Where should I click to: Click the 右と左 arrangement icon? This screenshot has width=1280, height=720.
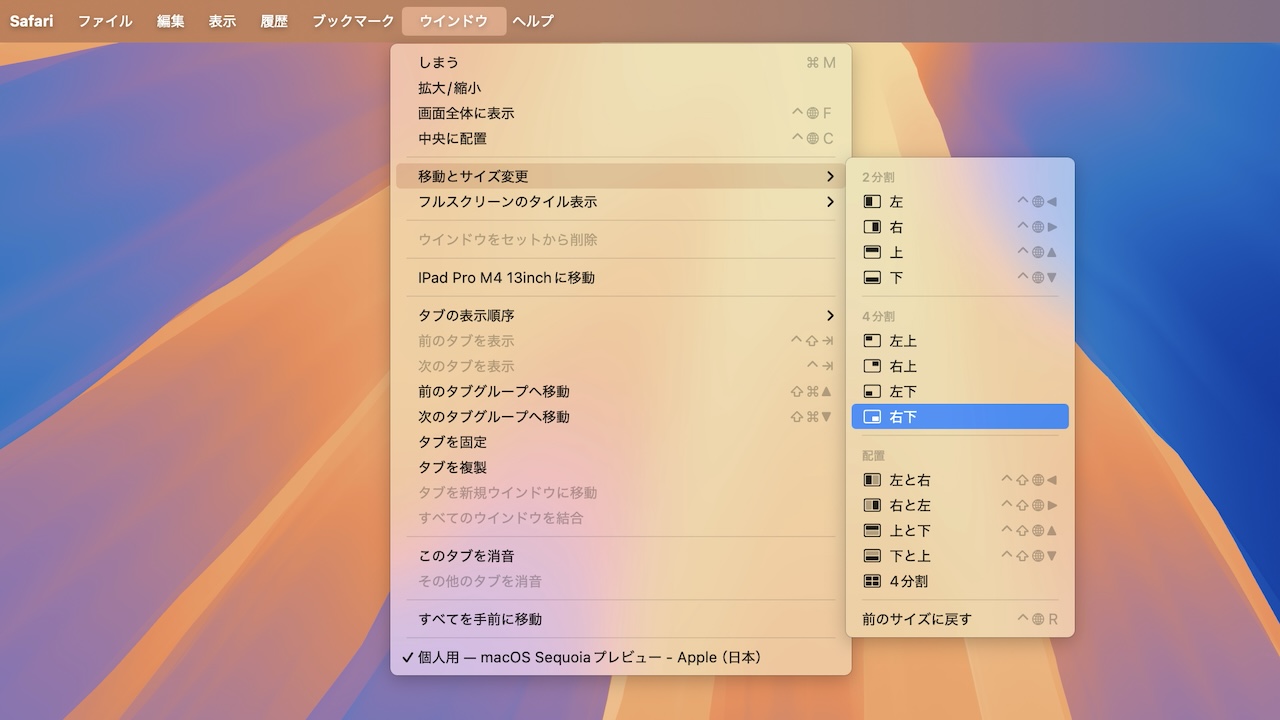[872, 505]
